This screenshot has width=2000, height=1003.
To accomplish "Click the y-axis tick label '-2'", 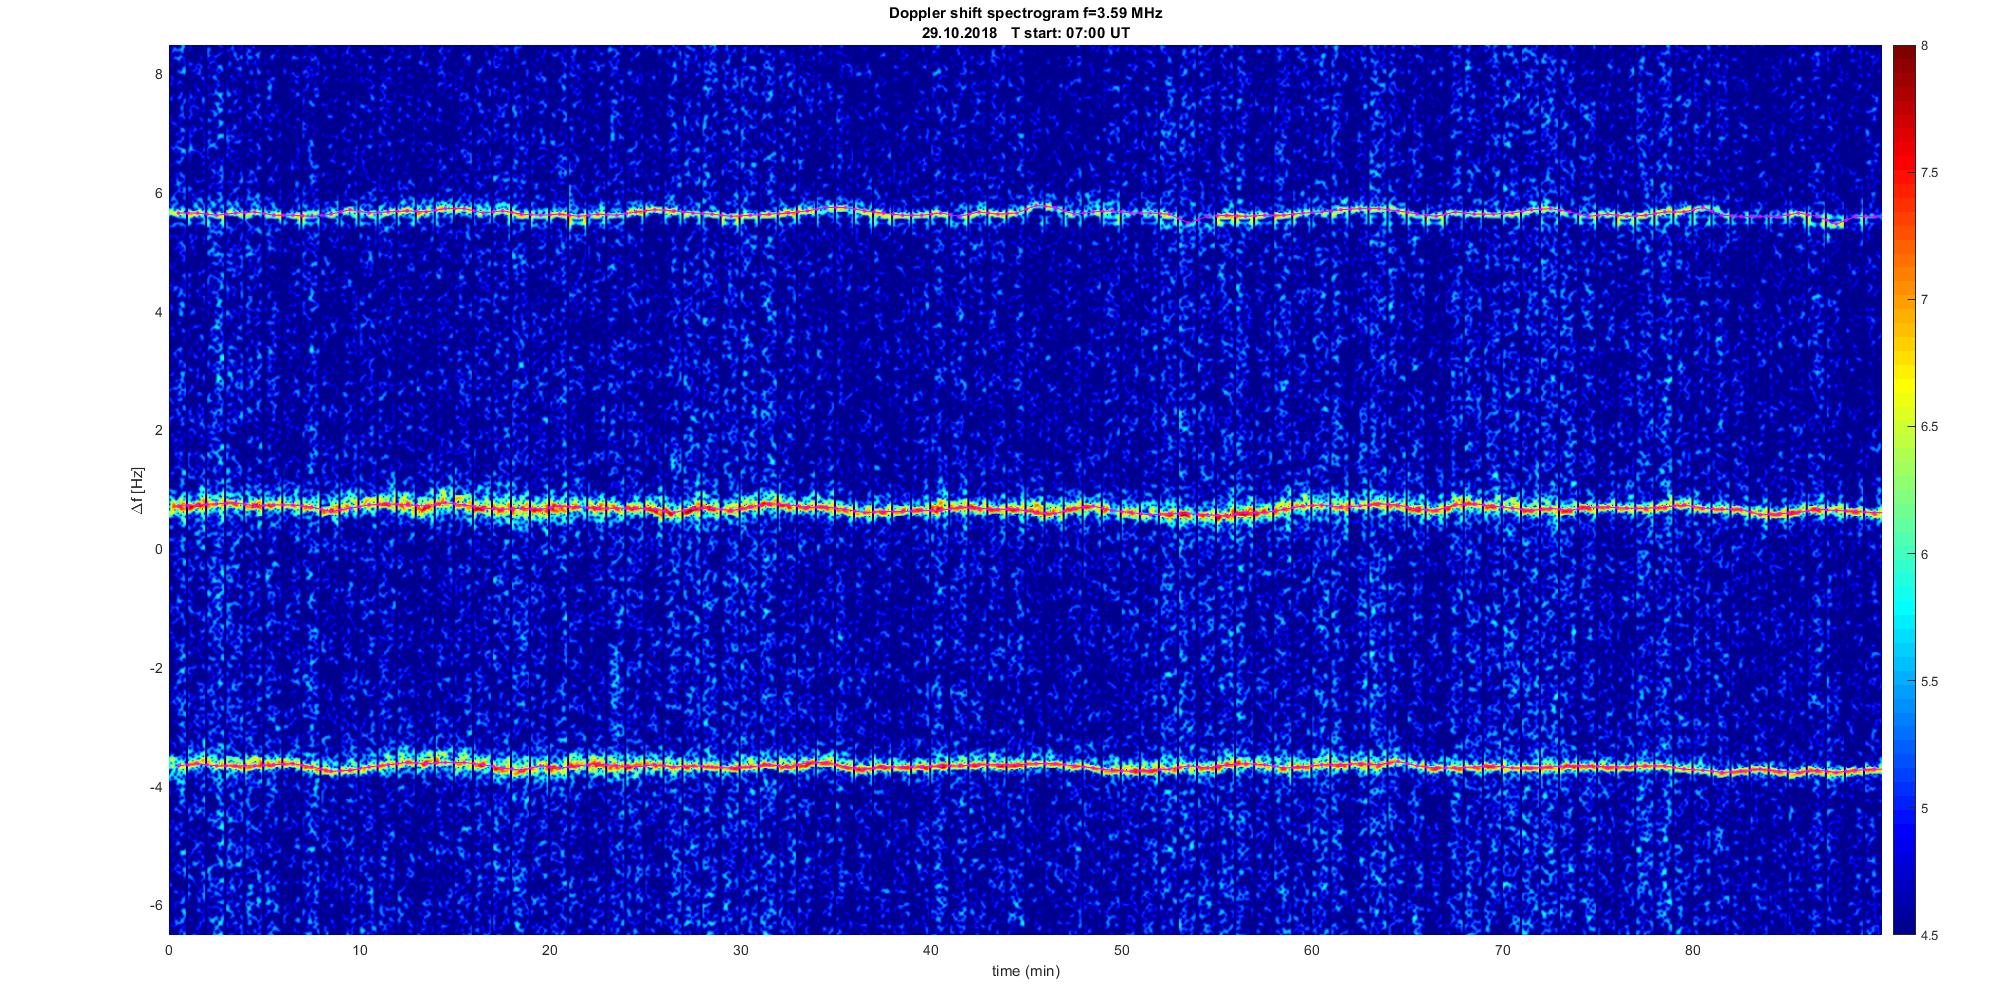I will 156,668.
